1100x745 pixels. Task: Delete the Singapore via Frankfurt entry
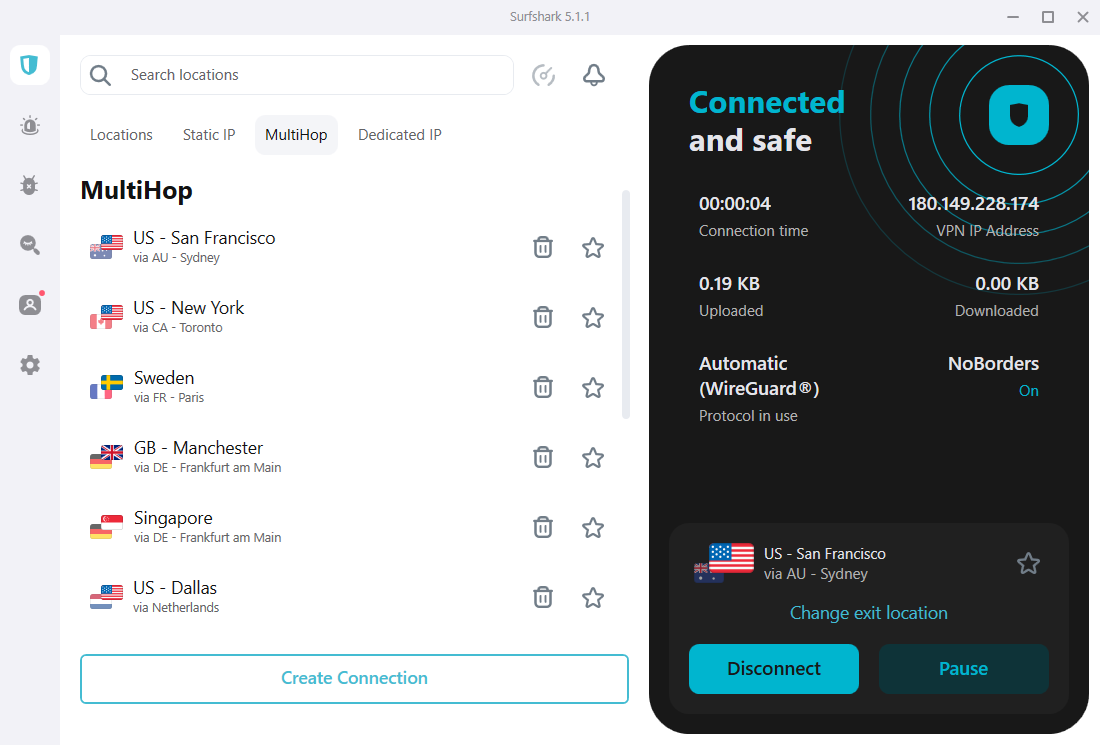pyautogui.click(x=543, y=527)
